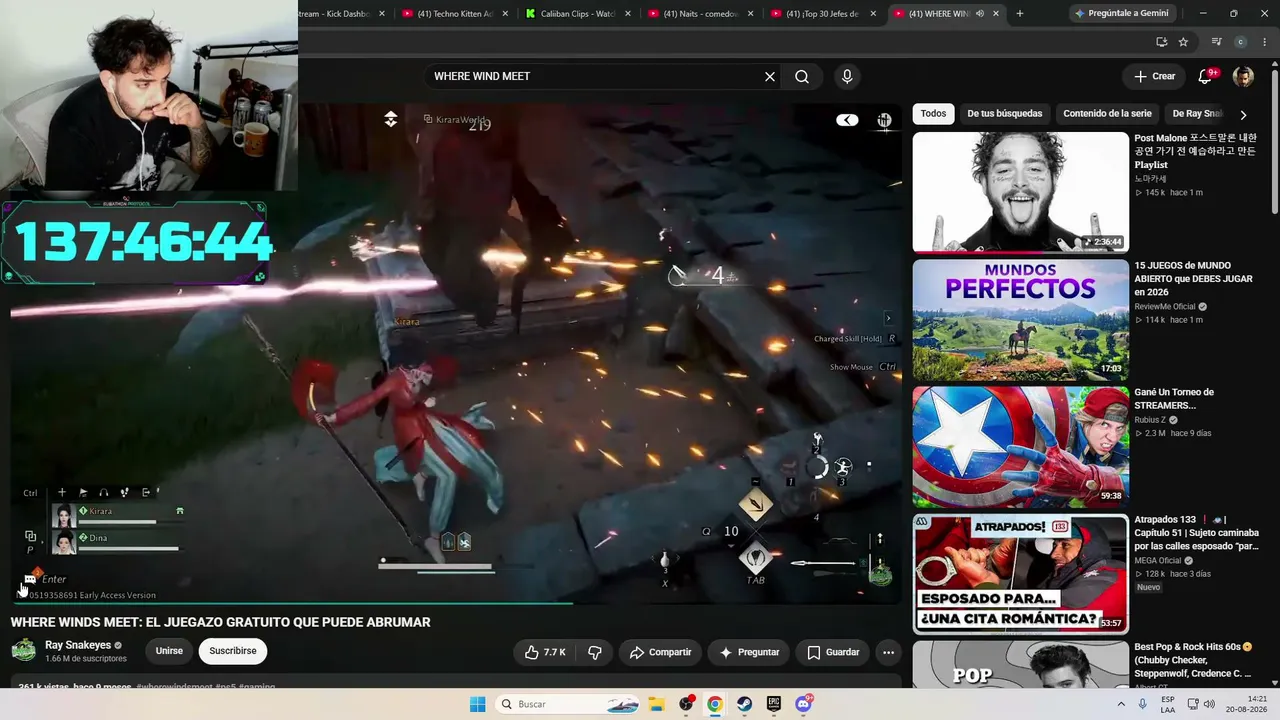Screen dimensions: 1280x720
Task: Click the Crear button
Action: tap(1154, 77)
